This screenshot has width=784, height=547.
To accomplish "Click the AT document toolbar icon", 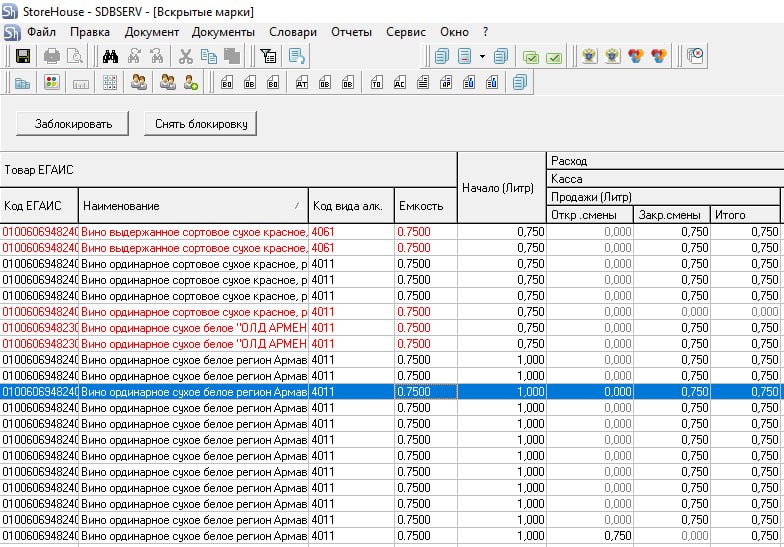I will [301, 83].
